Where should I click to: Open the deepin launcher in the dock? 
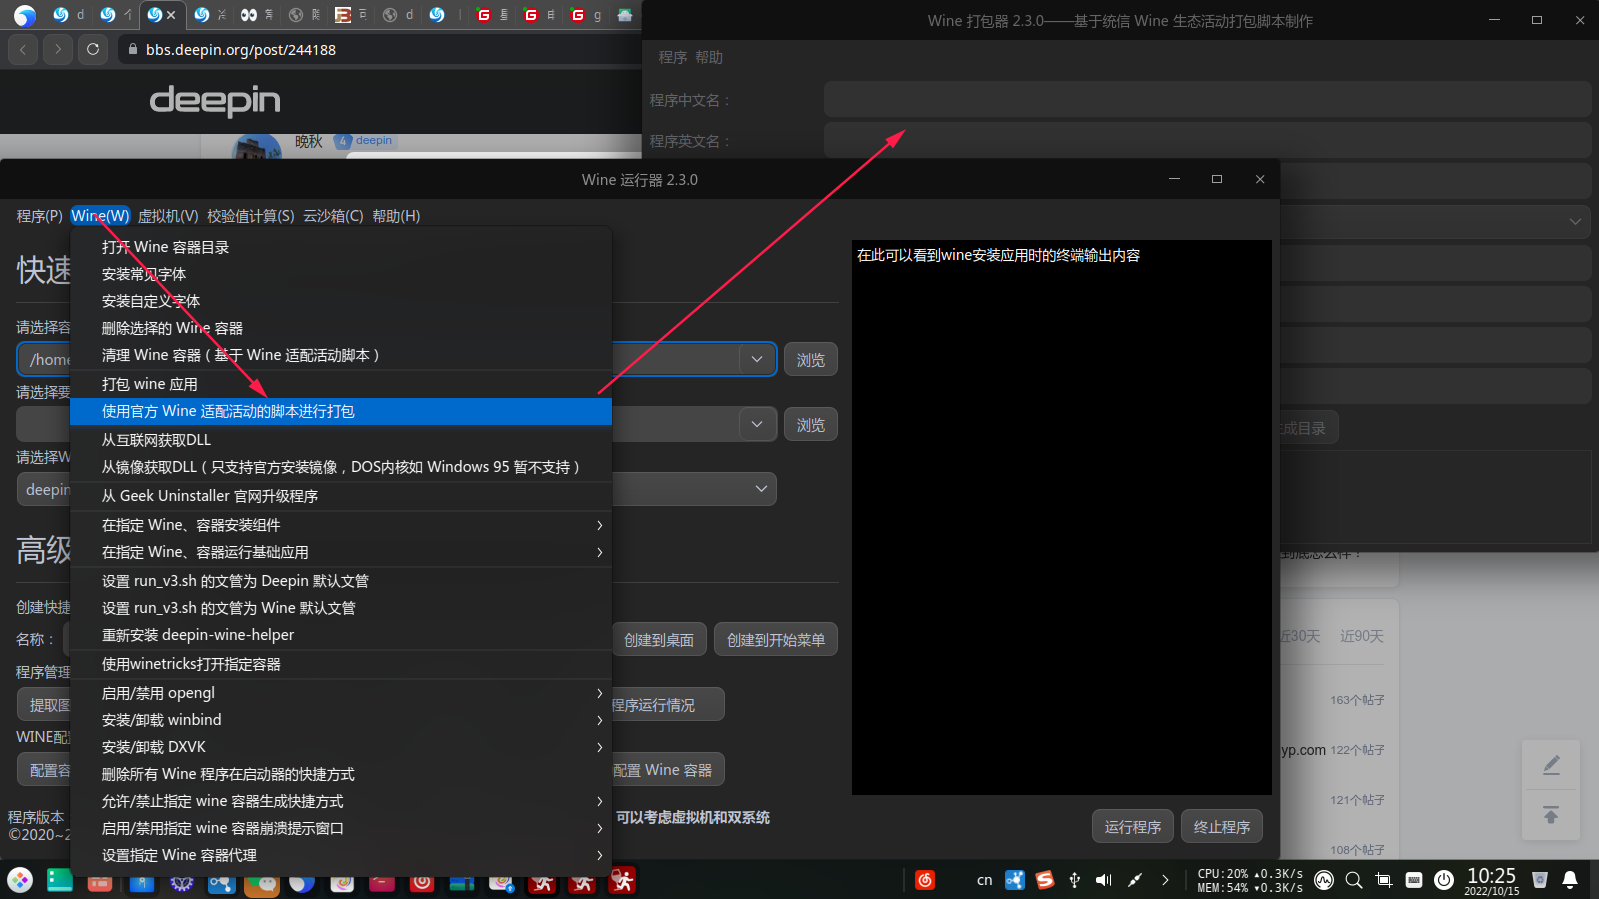click(x=20, y=880)
